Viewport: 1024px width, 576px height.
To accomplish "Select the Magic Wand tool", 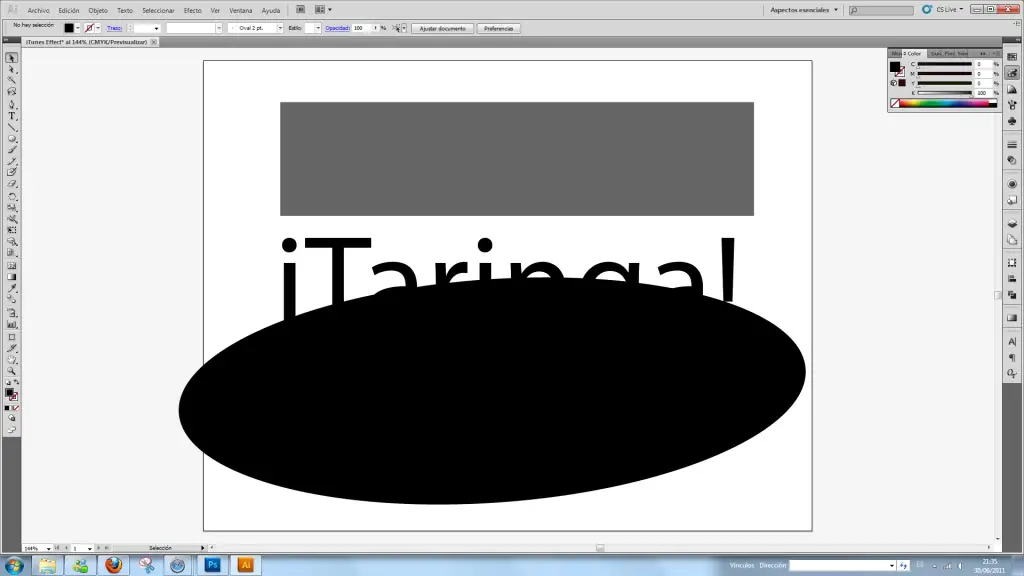I will (x=12, y=80).
